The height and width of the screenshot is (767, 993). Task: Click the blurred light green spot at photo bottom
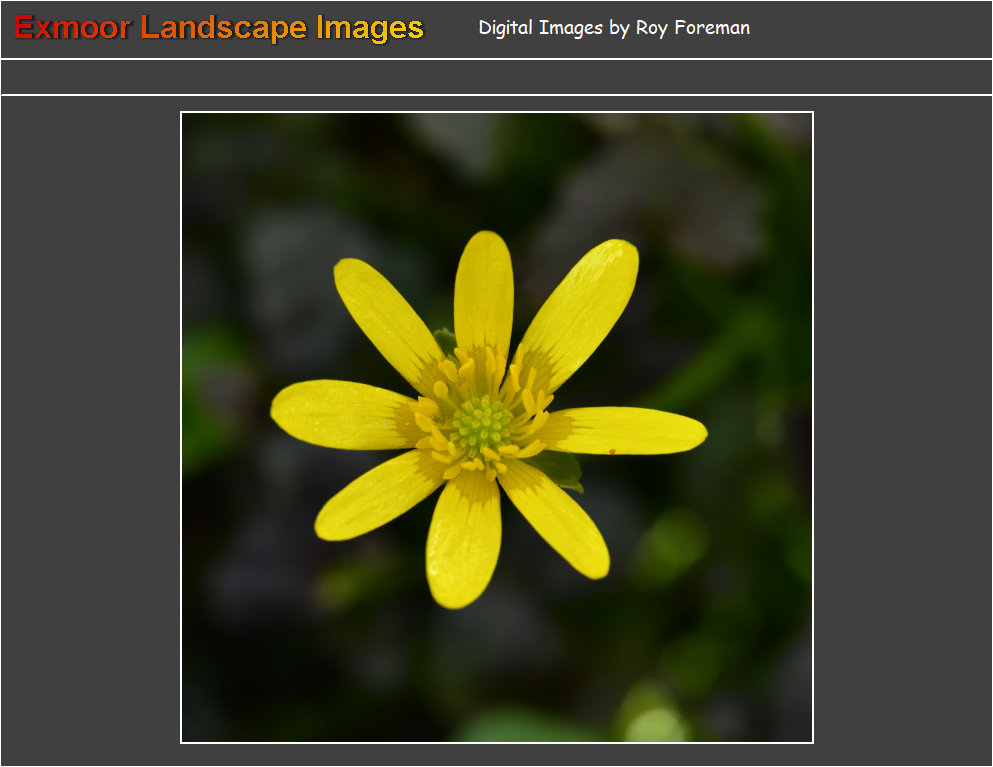pos(655,724)
